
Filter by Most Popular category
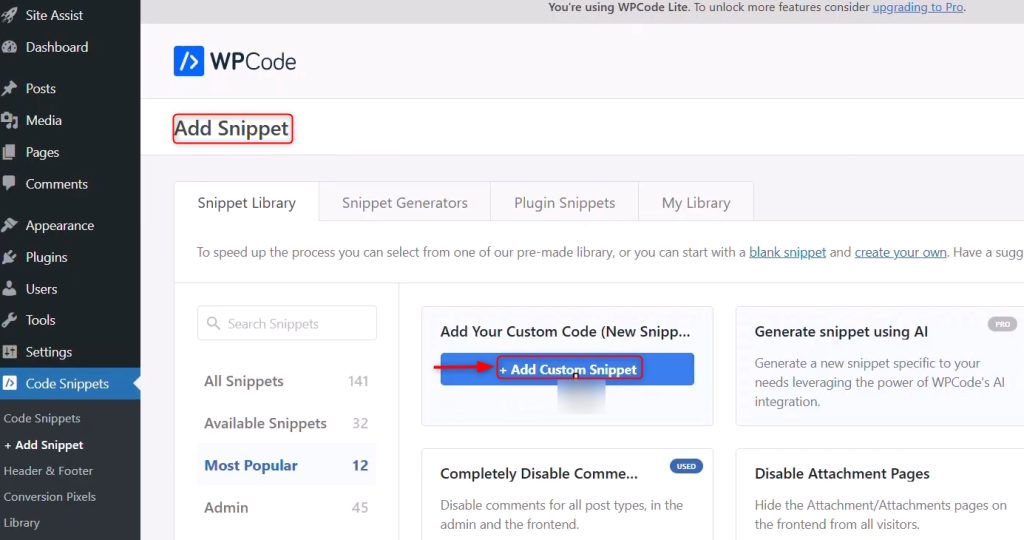286,466
